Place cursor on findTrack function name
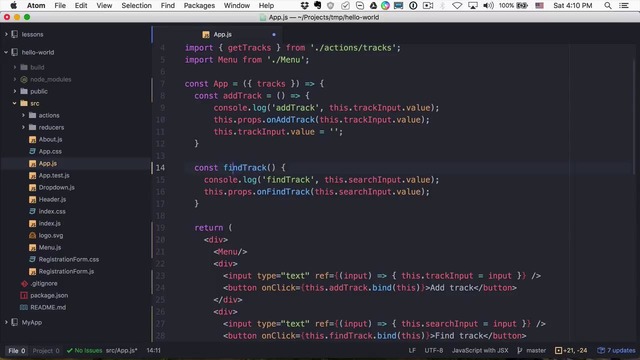 245,168
